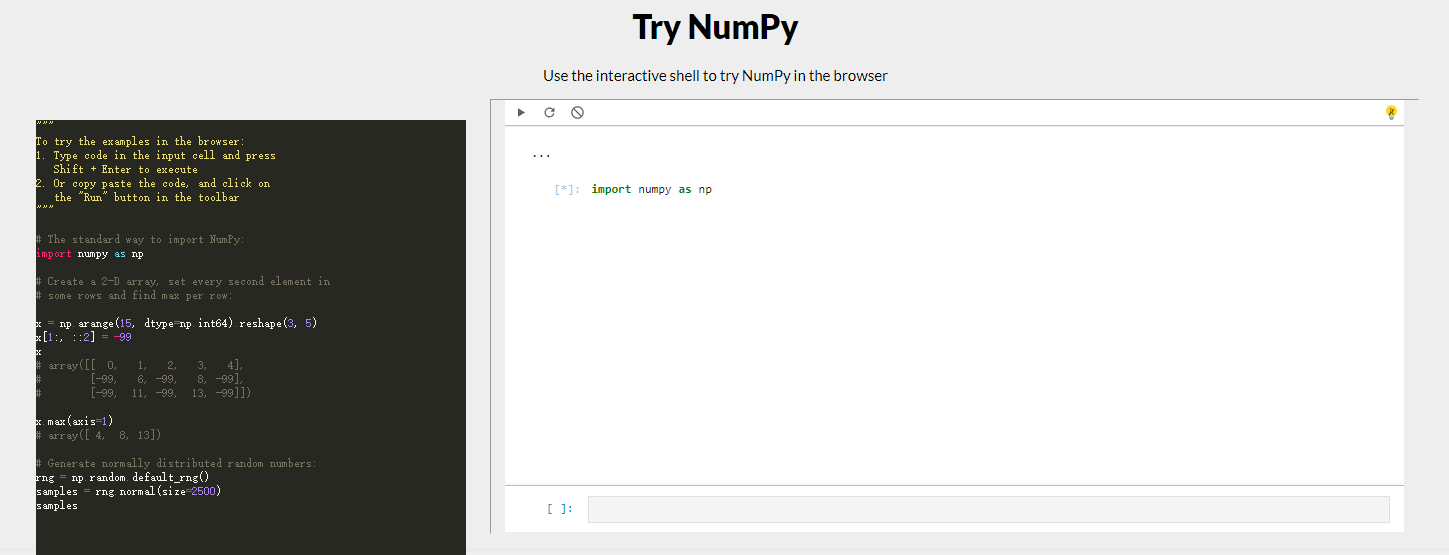Viewport: 1449px width, 555px height.
Task: Click the 'x[1:, ::2] = -99' line
Action: pos(83,338)
